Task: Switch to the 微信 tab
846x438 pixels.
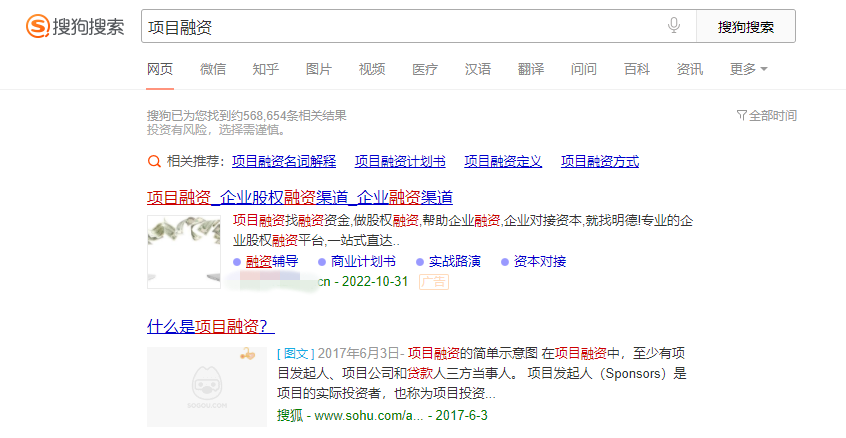Action: 213,69
